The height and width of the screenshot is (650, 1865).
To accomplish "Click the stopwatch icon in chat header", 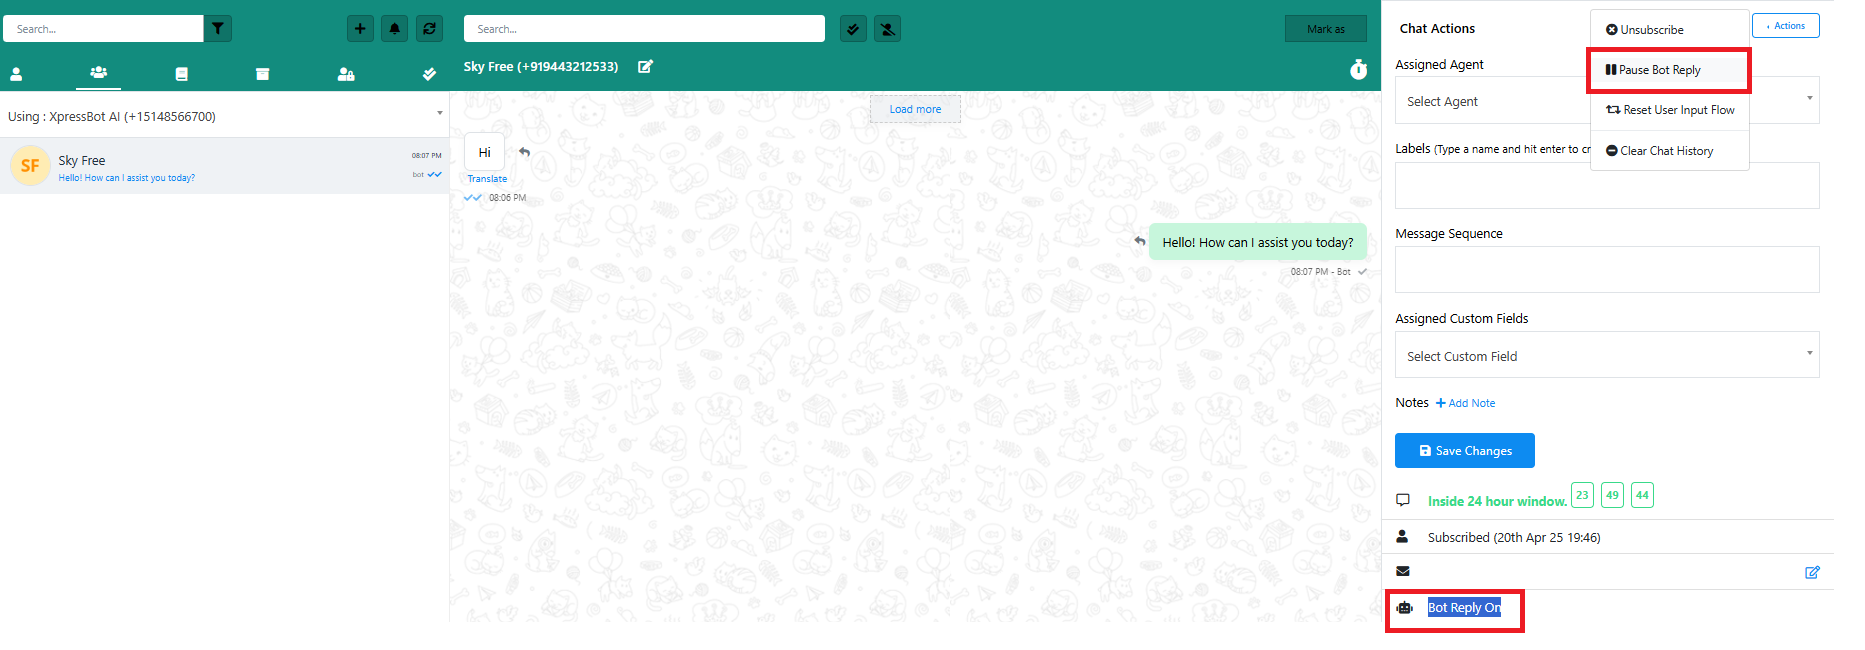I will (1358, 69).
